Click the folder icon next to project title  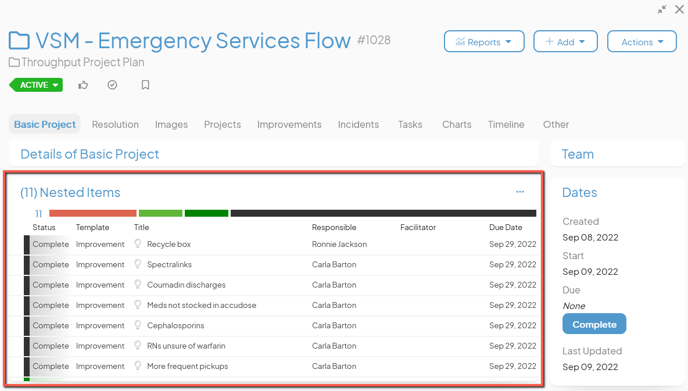pyautogui.click(x=19, y=41)
